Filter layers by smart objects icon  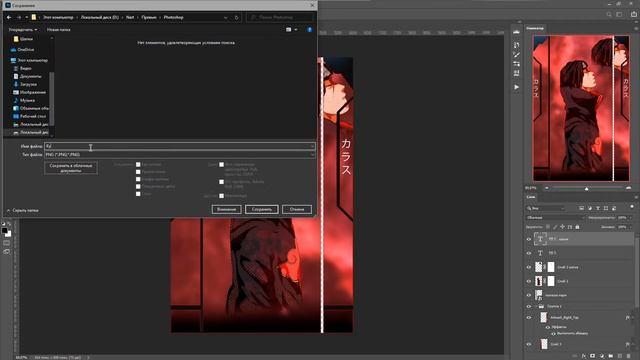pyautogui.click(x=614, y=208)
